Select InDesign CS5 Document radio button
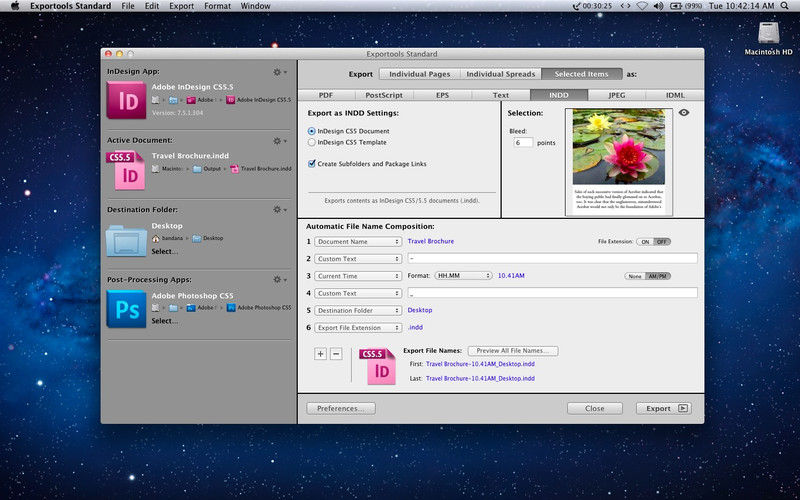The image size is (800, 500). 312,131
